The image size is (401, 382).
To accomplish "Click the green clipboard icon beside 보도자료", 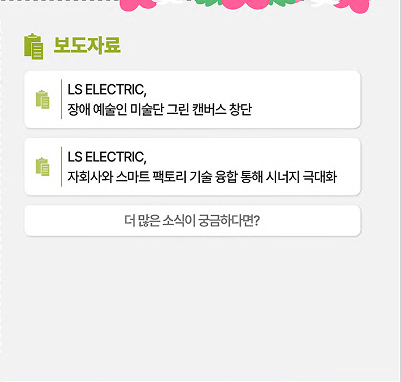I will click(x=34, y=46).
